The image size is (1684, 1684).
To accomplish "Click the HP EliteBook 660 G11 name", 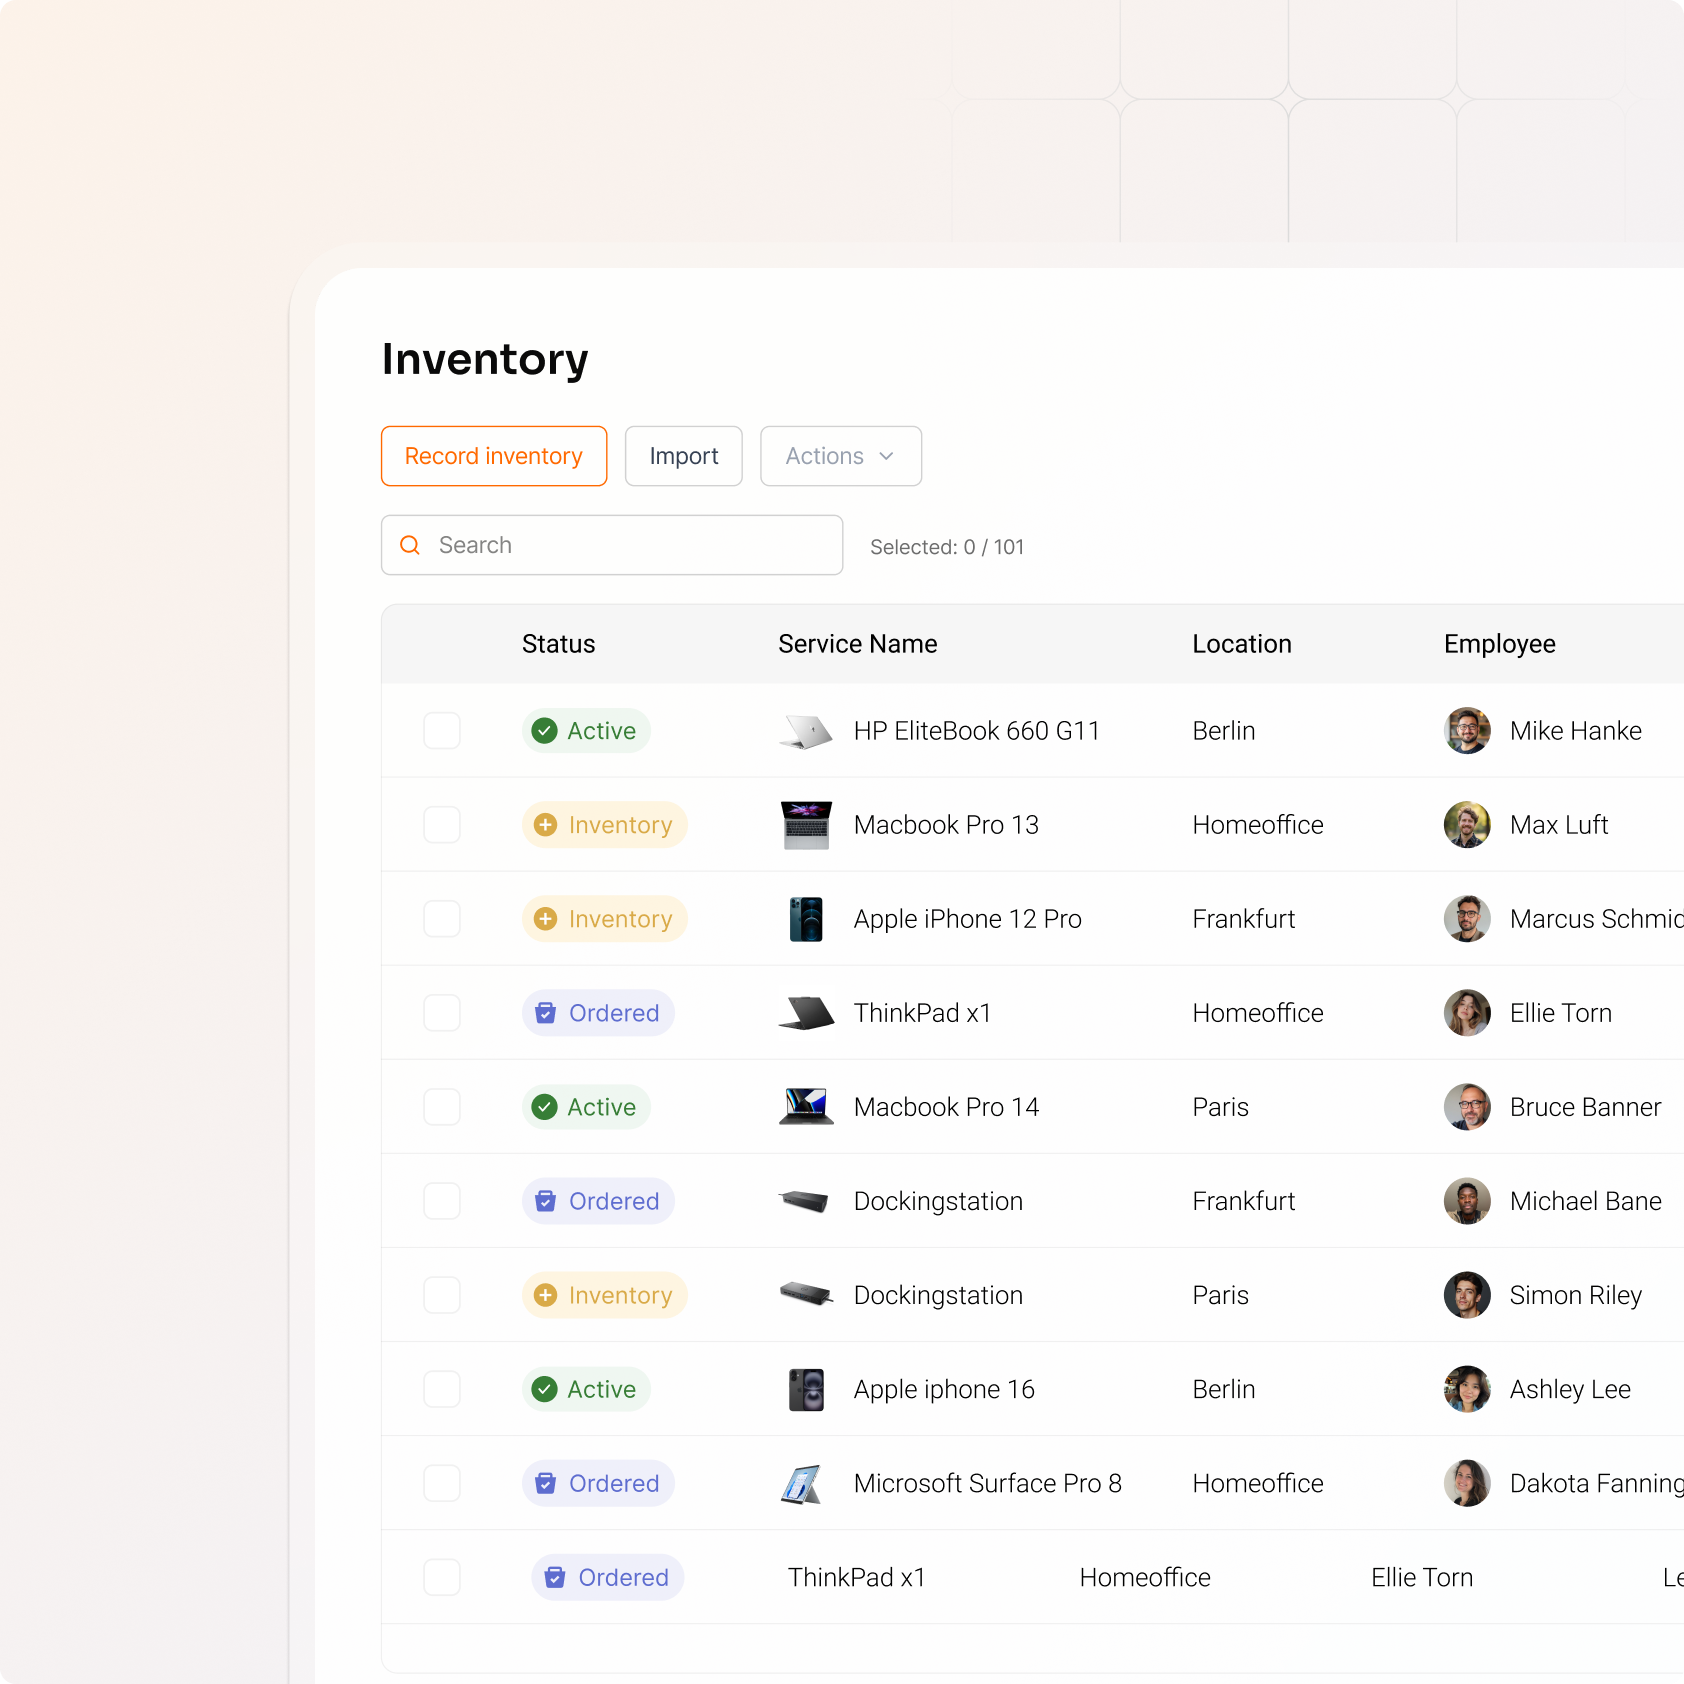I will click(976, 731).
